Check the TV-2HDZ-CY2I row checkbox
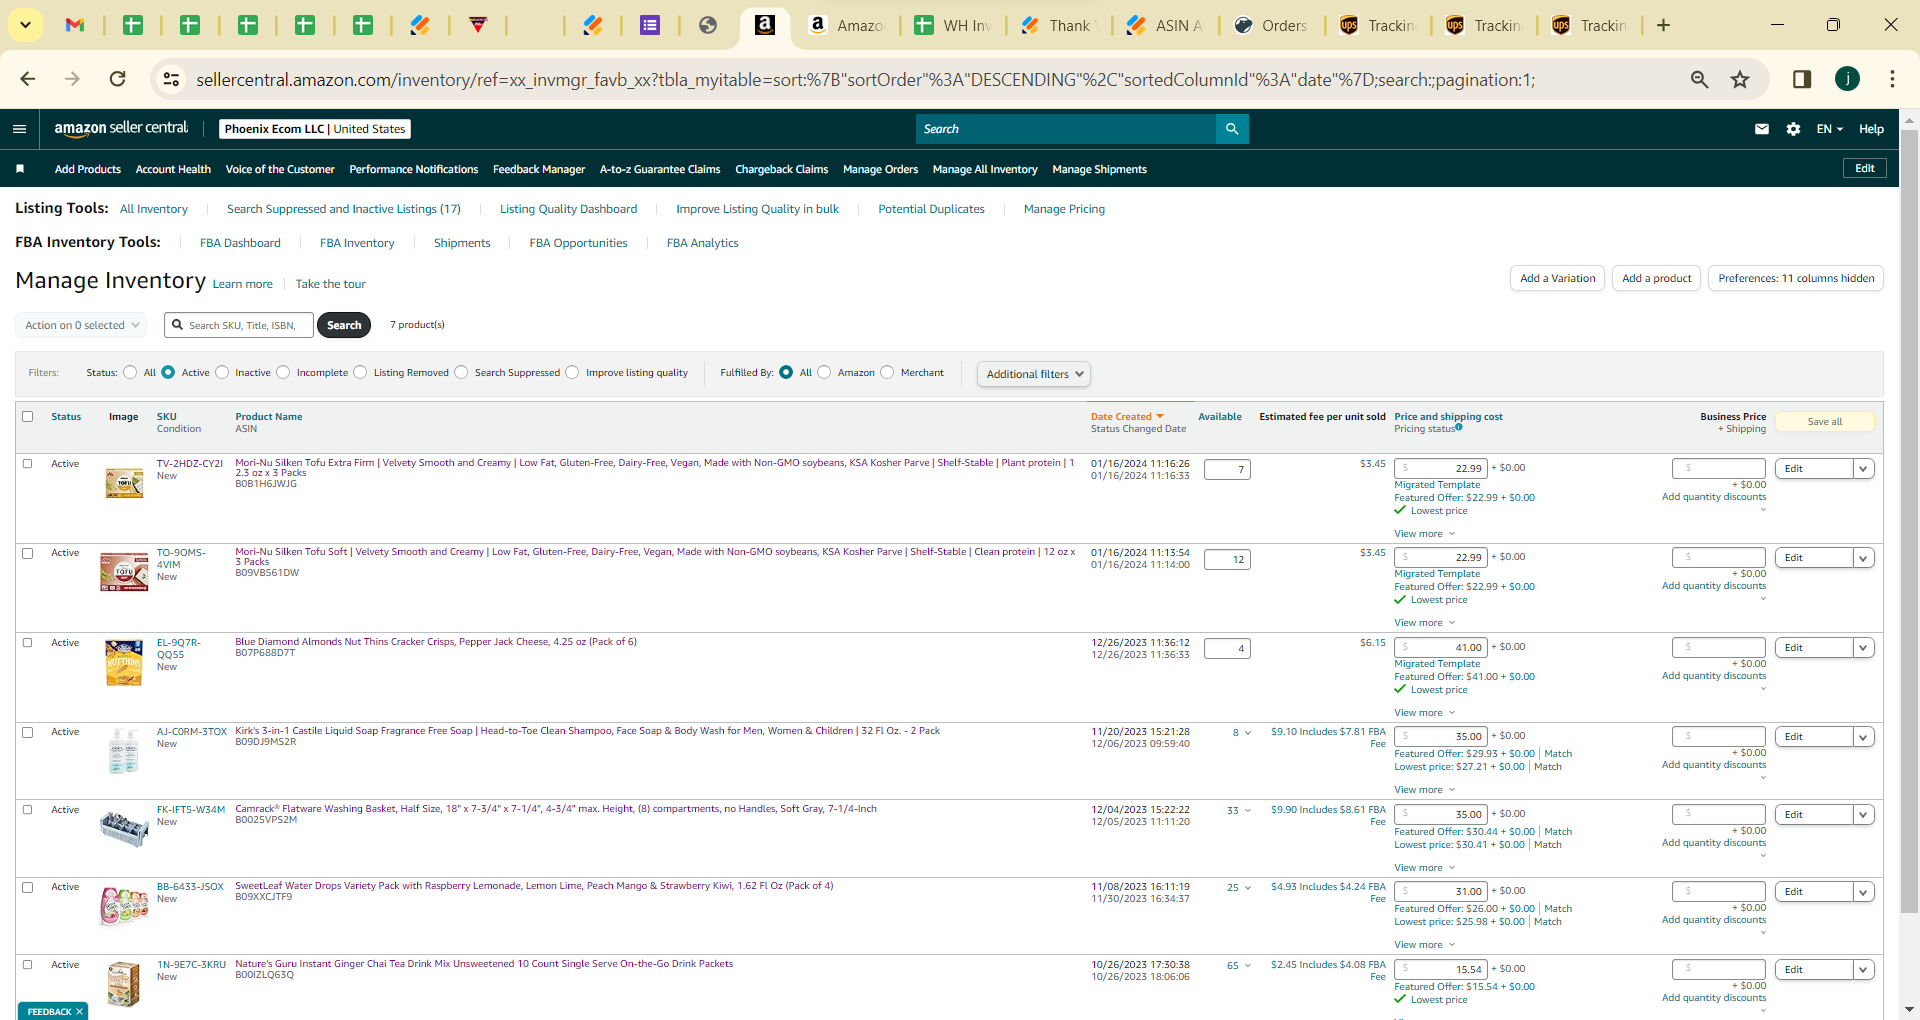Image resolution: width=1920 pixels, height=1020 pixels. point(28,464)
